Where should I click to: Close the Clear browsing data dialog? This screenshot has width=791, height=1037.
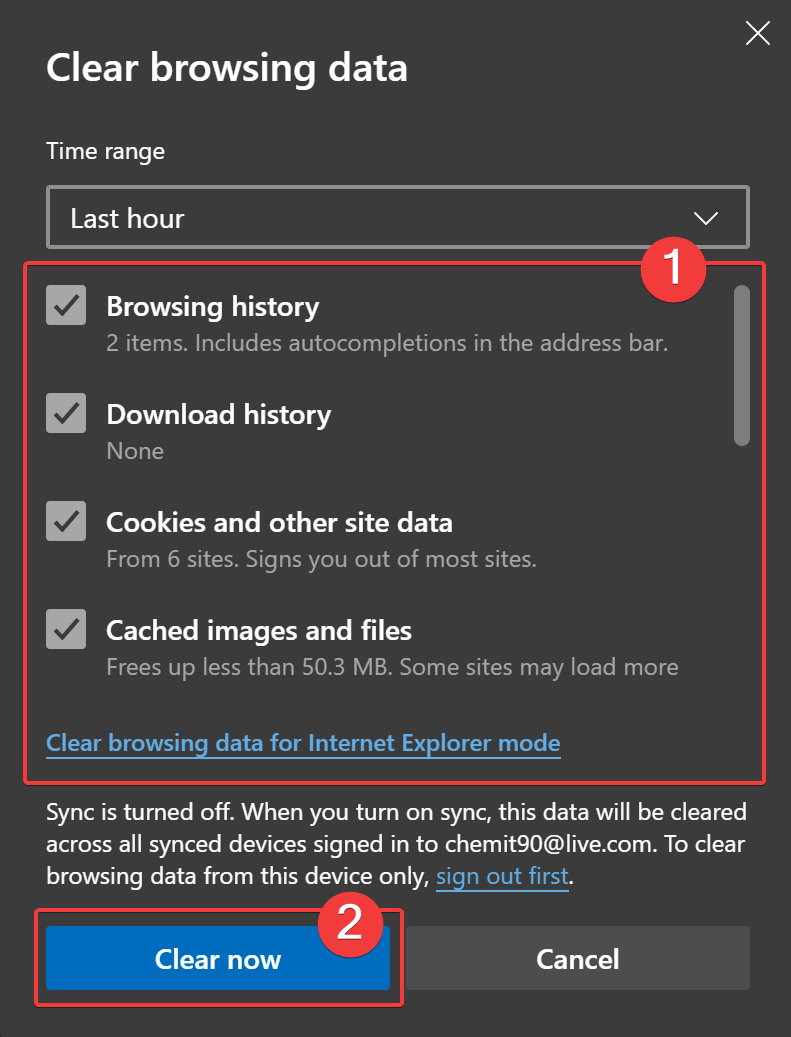(758, 33)
